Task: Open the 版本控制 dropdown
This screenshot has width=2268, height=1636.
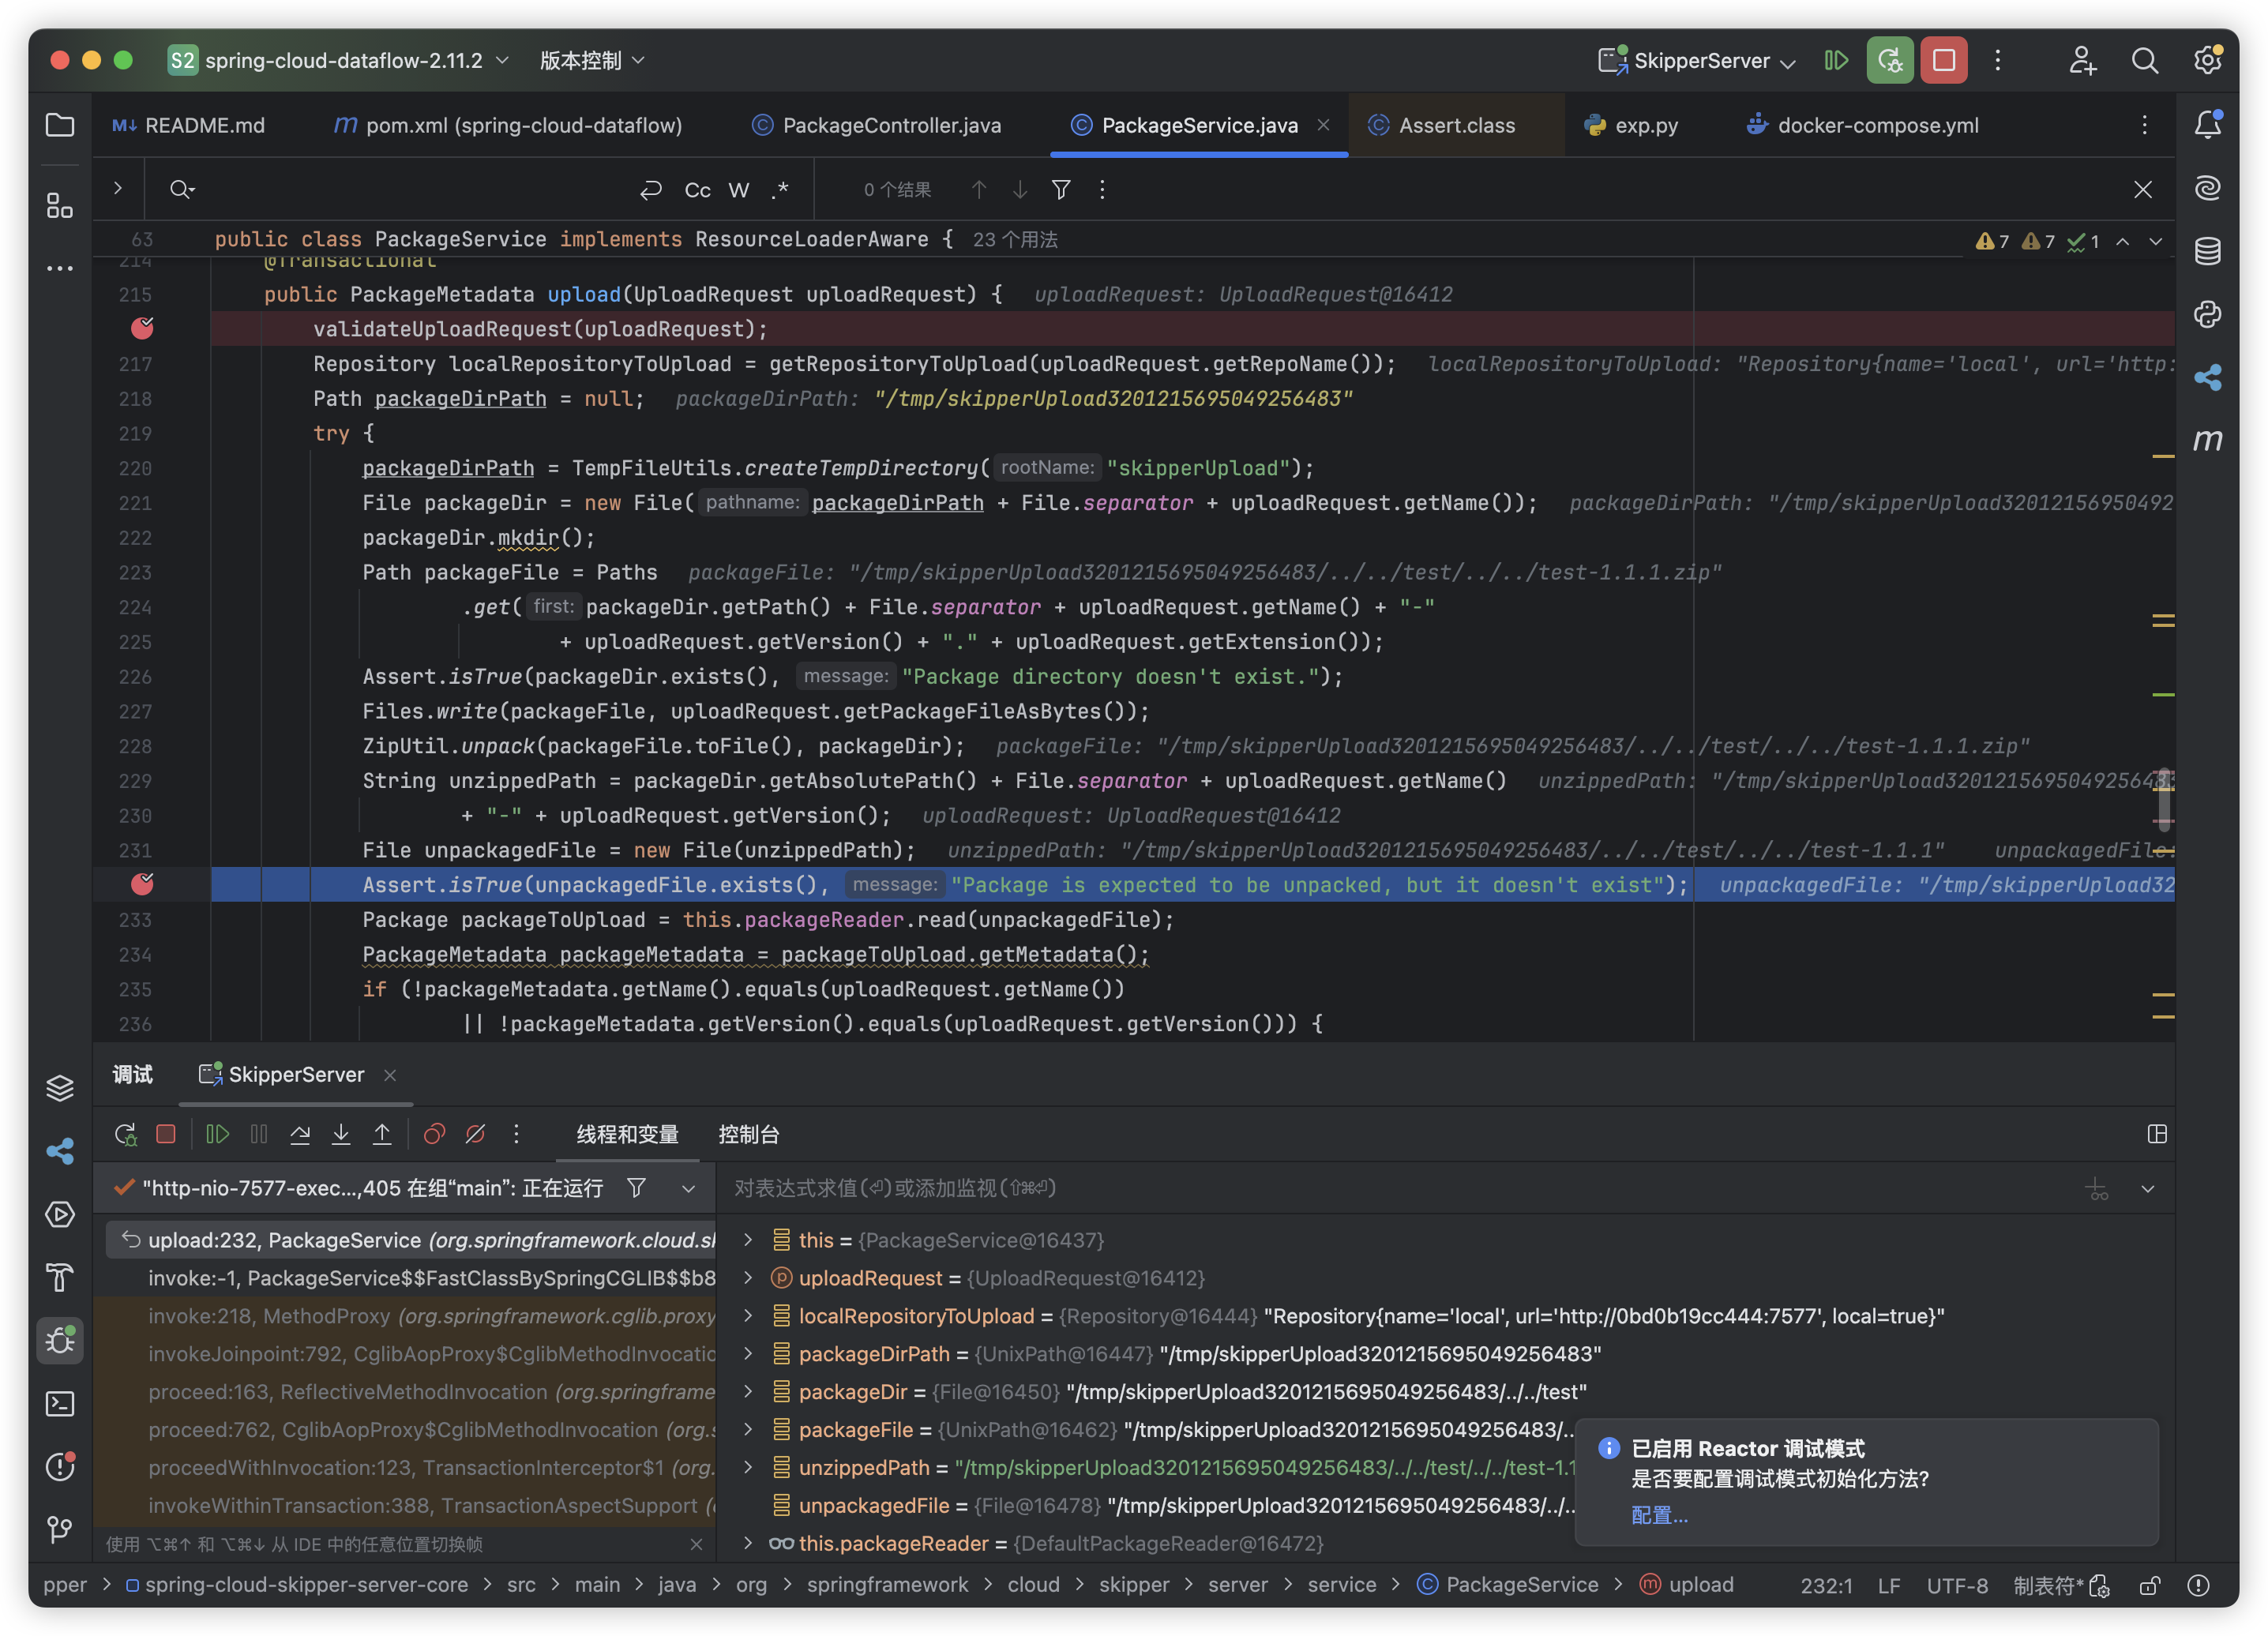Action: [592, 60]
